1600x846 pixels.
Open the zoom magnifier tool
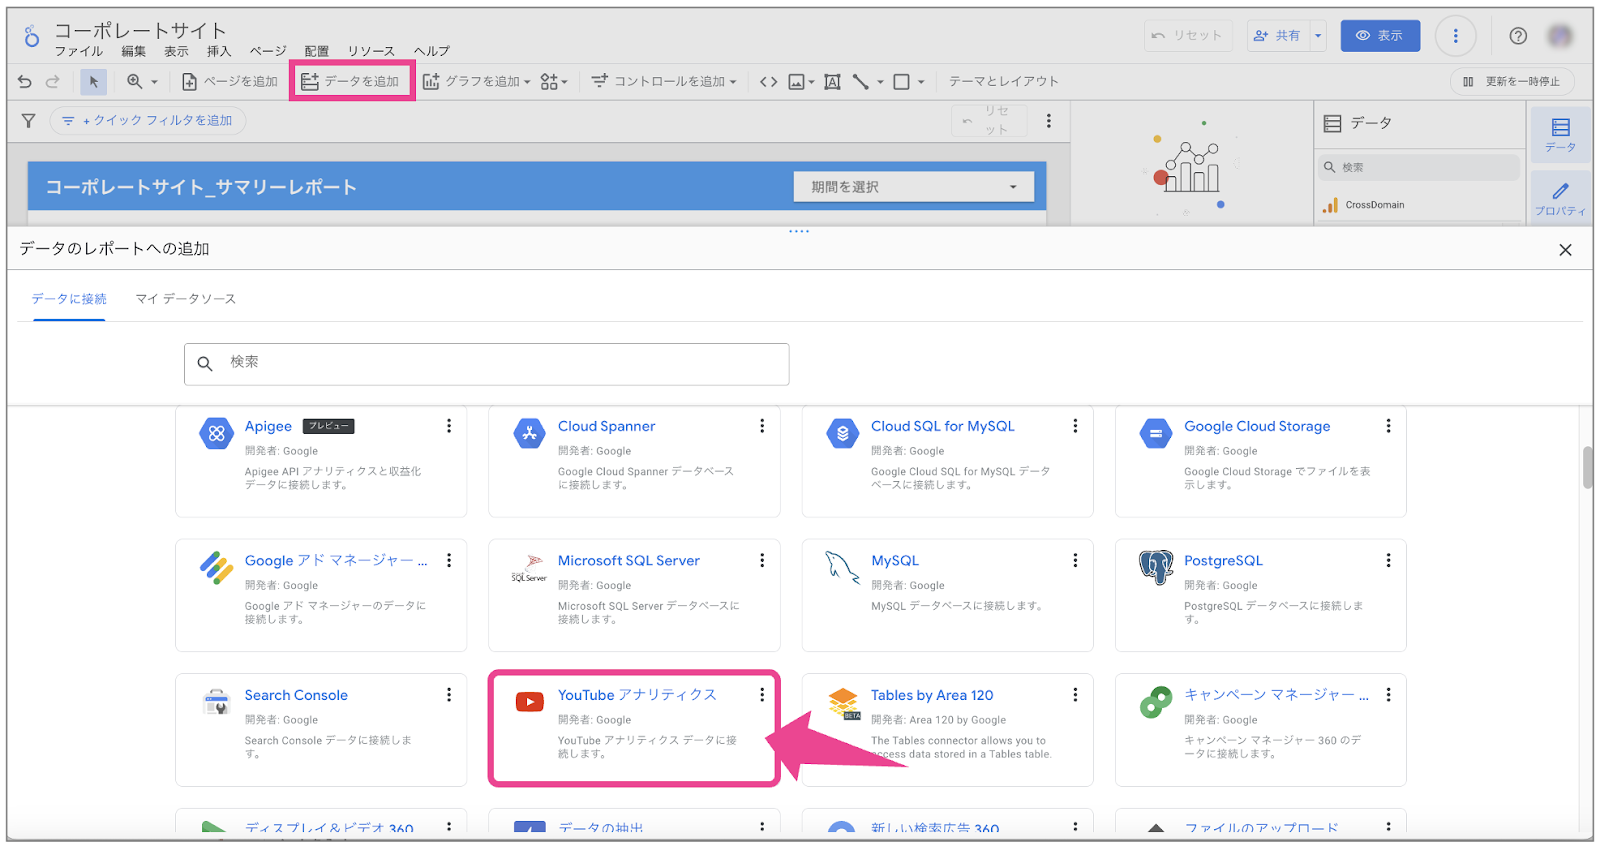click(x=134, y=82)
